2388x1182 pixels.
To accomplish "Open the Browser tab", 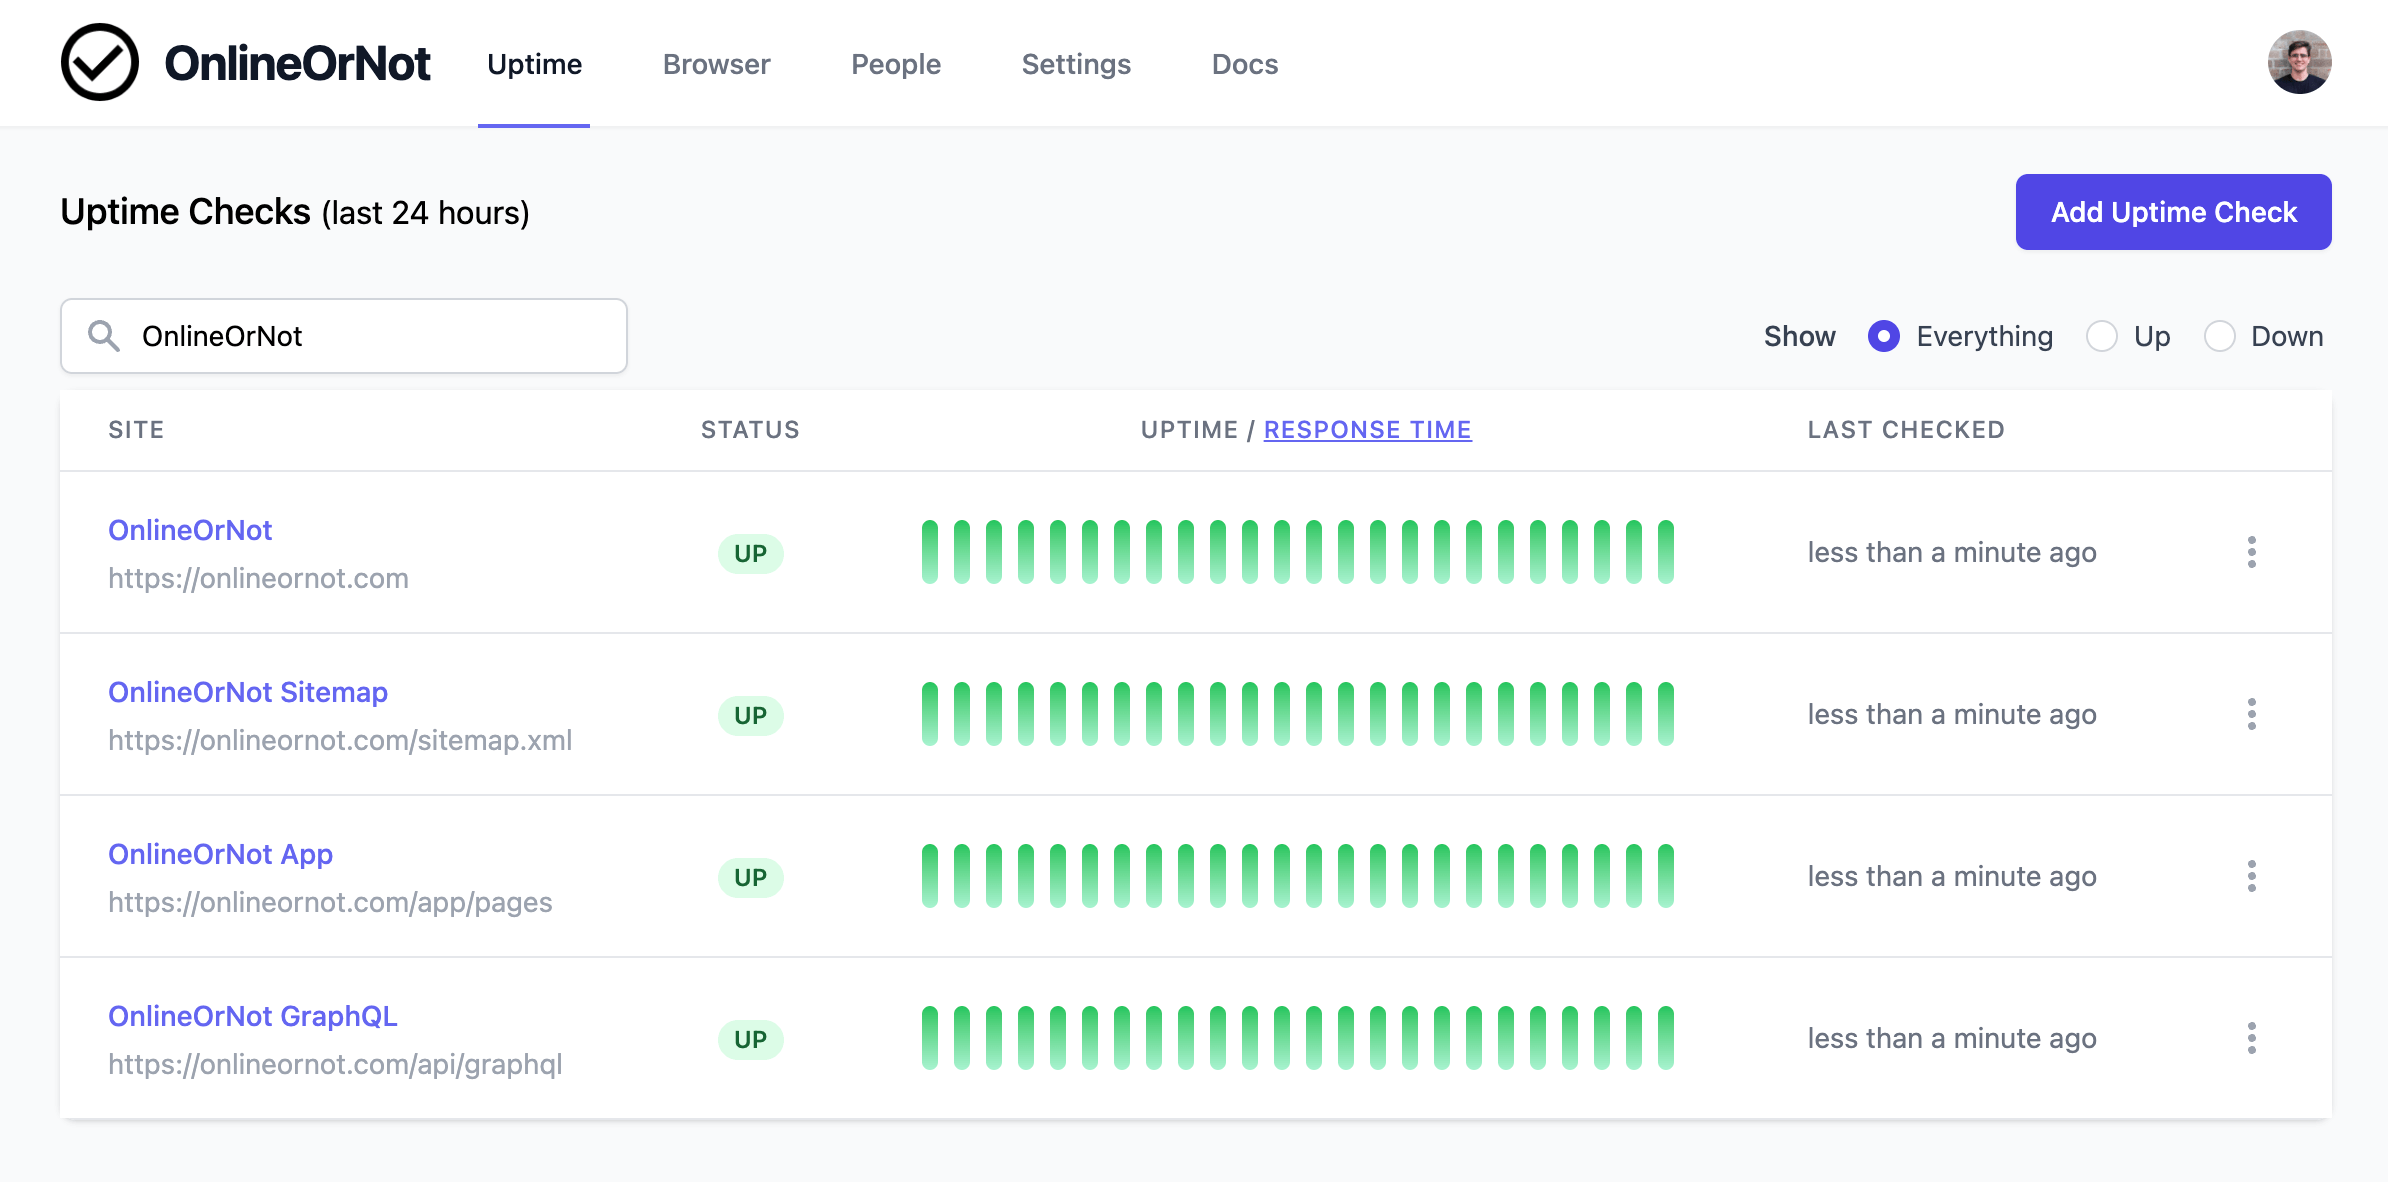I will point(716,64).
